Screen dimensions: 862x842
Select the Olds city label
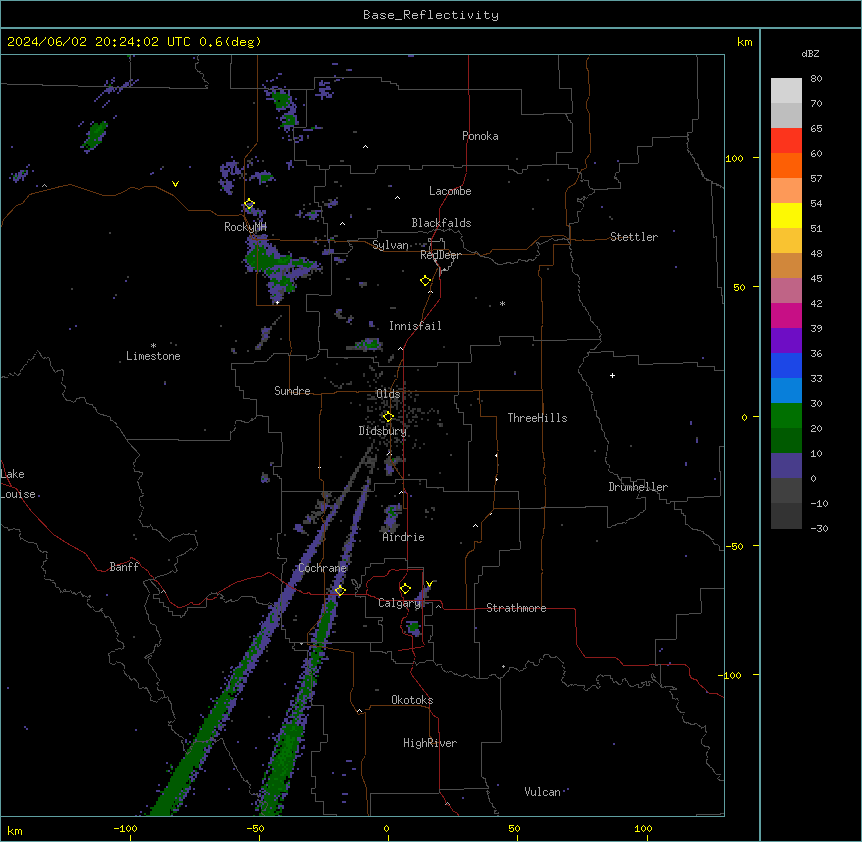pyautogui.click(x=388, y=394)
